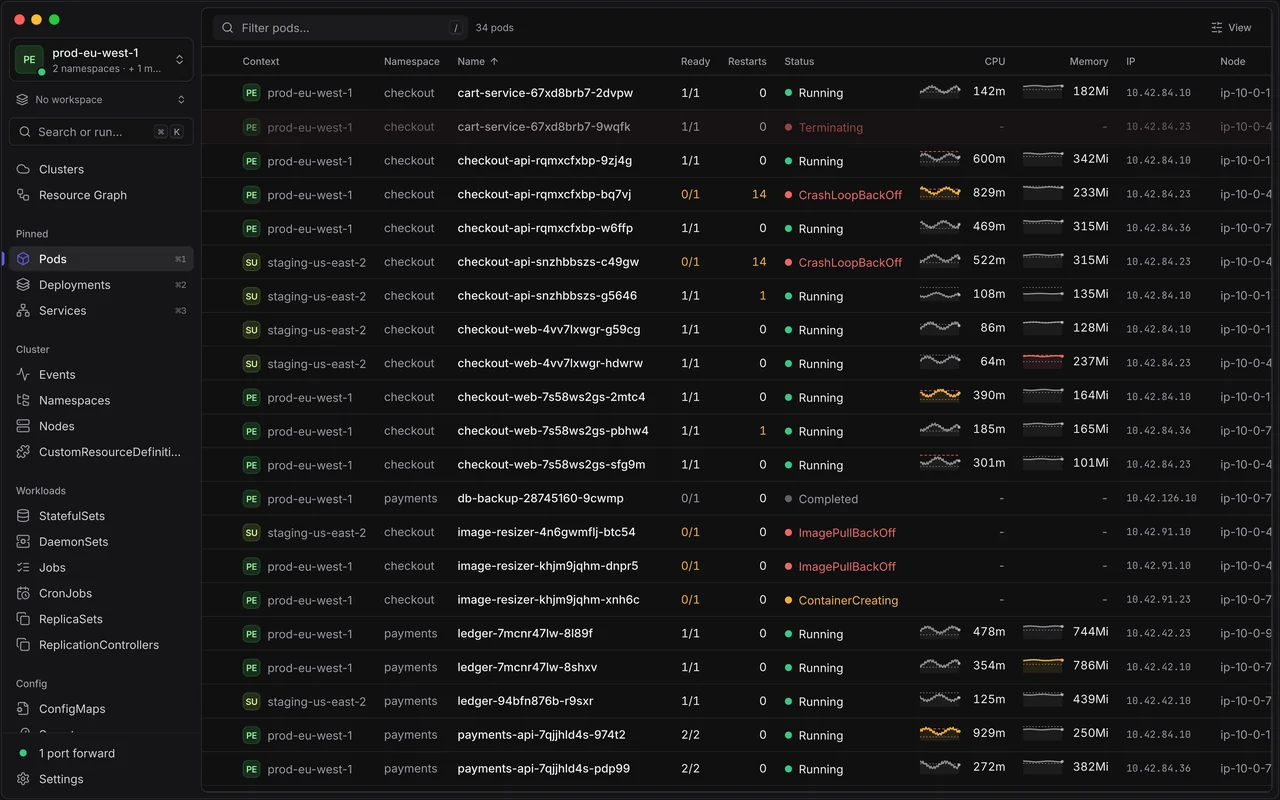Open the StatefulSets database icon
Viewport: 1280px width, 800px height.
(23, 516)
